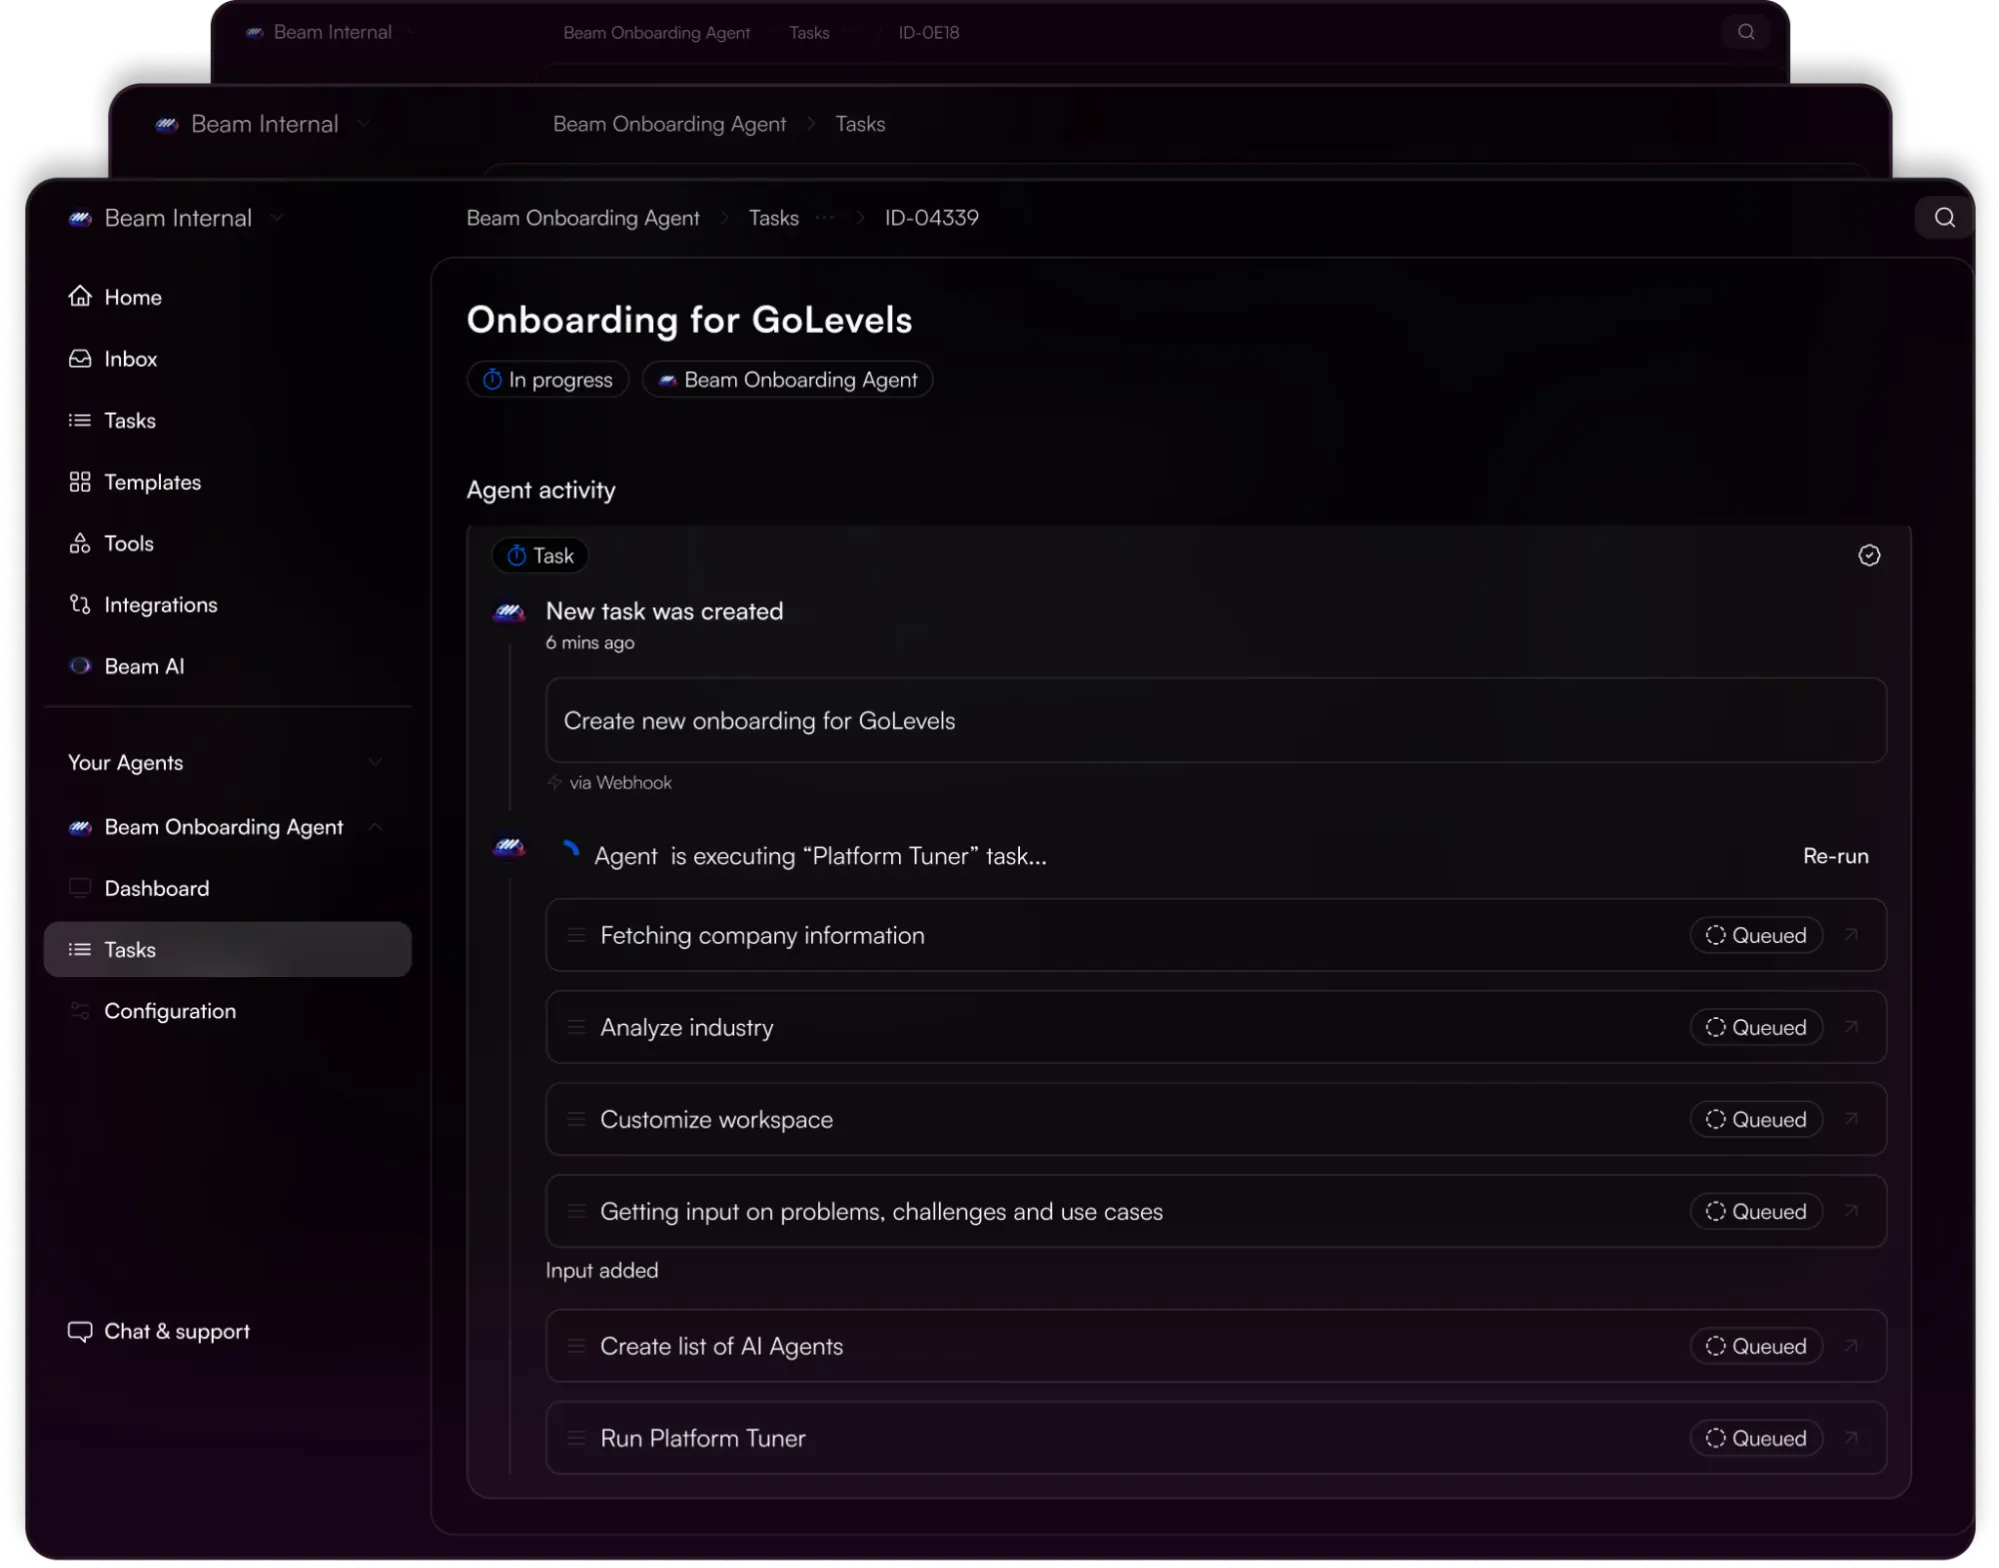The height and width of the screenshot is (1568, 1999).
Task: Expand the Beam Internal workspace dropdown
Action: tap(277, 217)
